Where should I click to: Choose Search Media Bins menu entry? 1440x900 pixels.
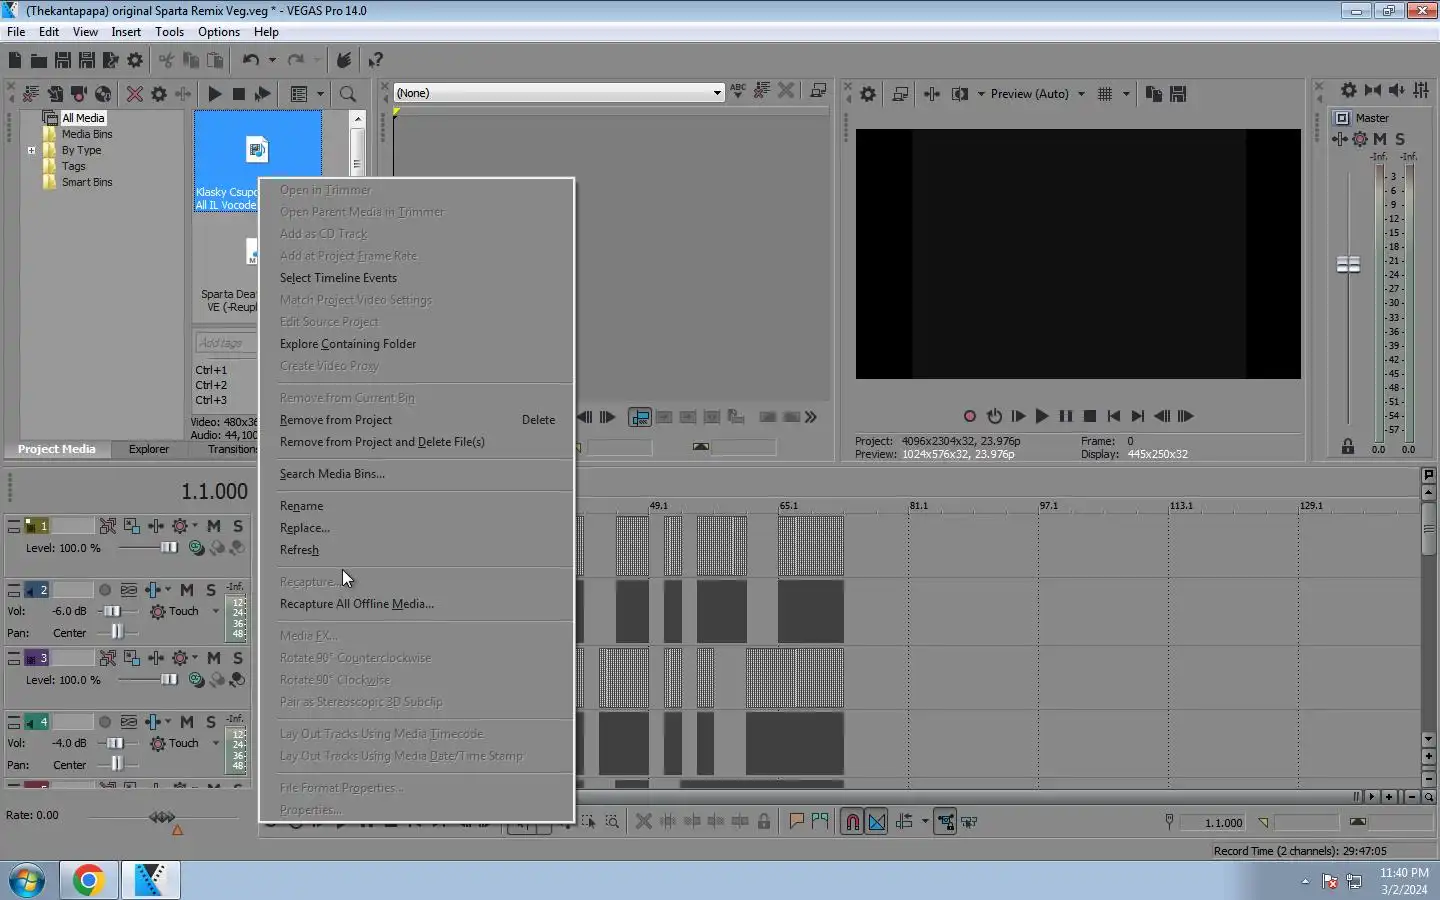[332, 474]
